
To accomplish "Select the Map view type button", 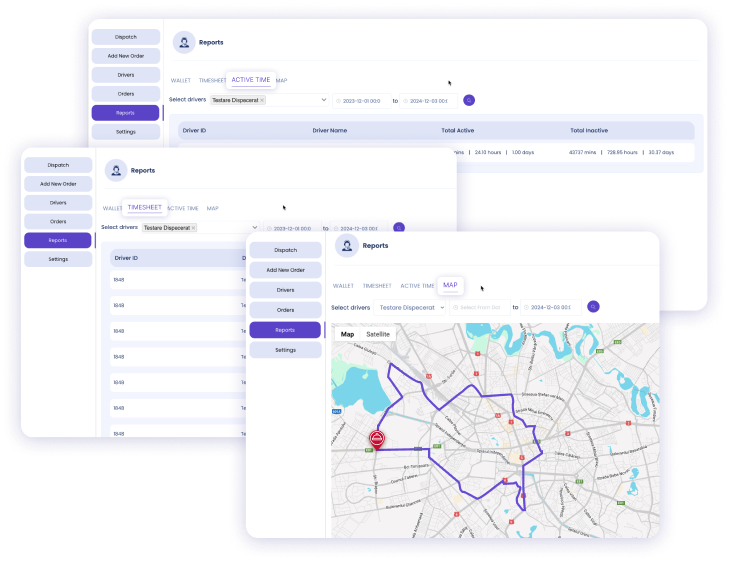I will [x=348, y=334].
